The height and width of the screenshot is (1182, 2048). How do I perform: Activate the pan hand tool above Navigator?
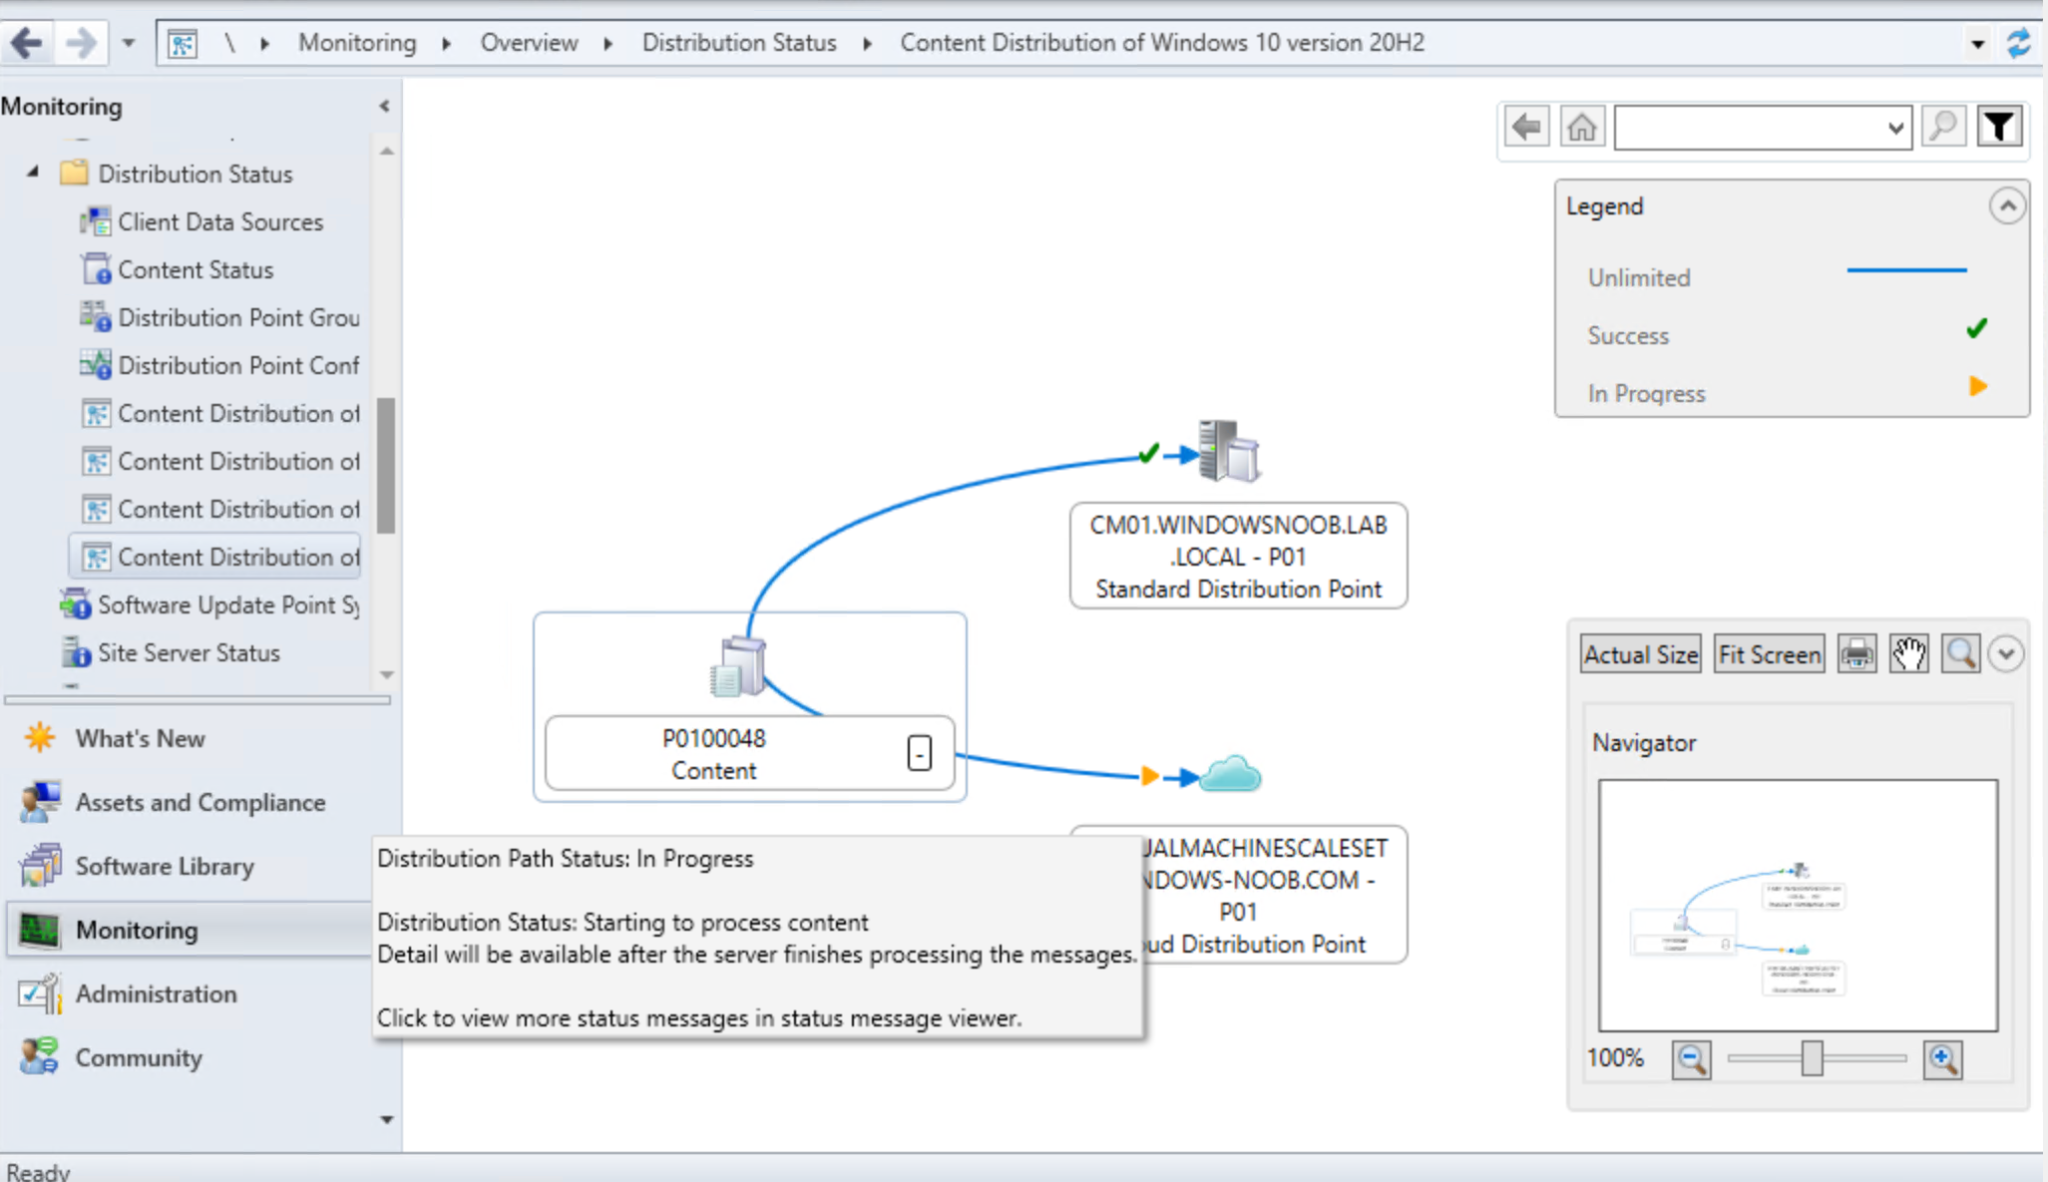click(x=1907, y=653)
